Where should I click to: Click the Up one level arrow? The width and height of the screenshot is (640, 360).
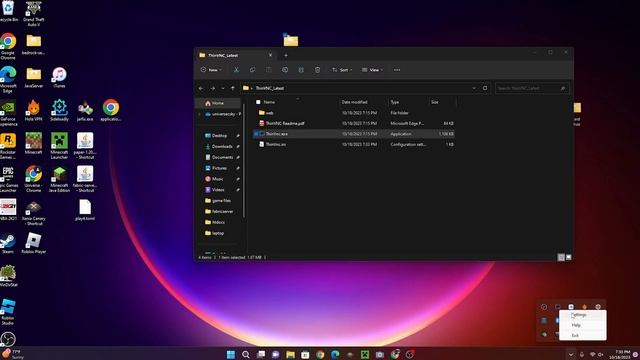[233, 88]
